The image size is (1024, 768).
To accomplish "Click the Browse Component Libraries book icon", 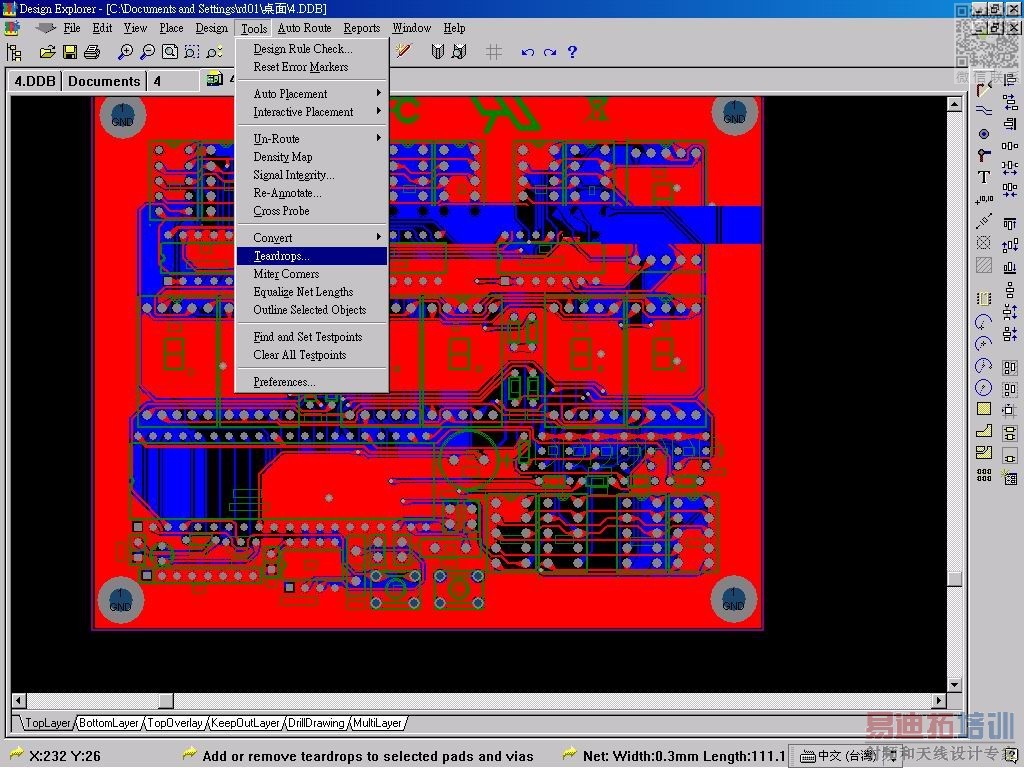I will [438, 52].
